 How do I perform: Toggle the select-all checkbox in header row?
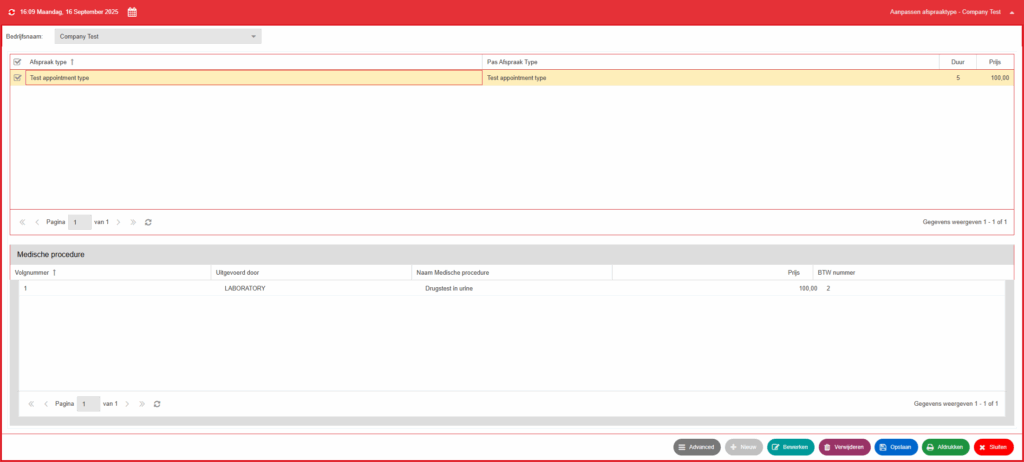pos(18,62)
